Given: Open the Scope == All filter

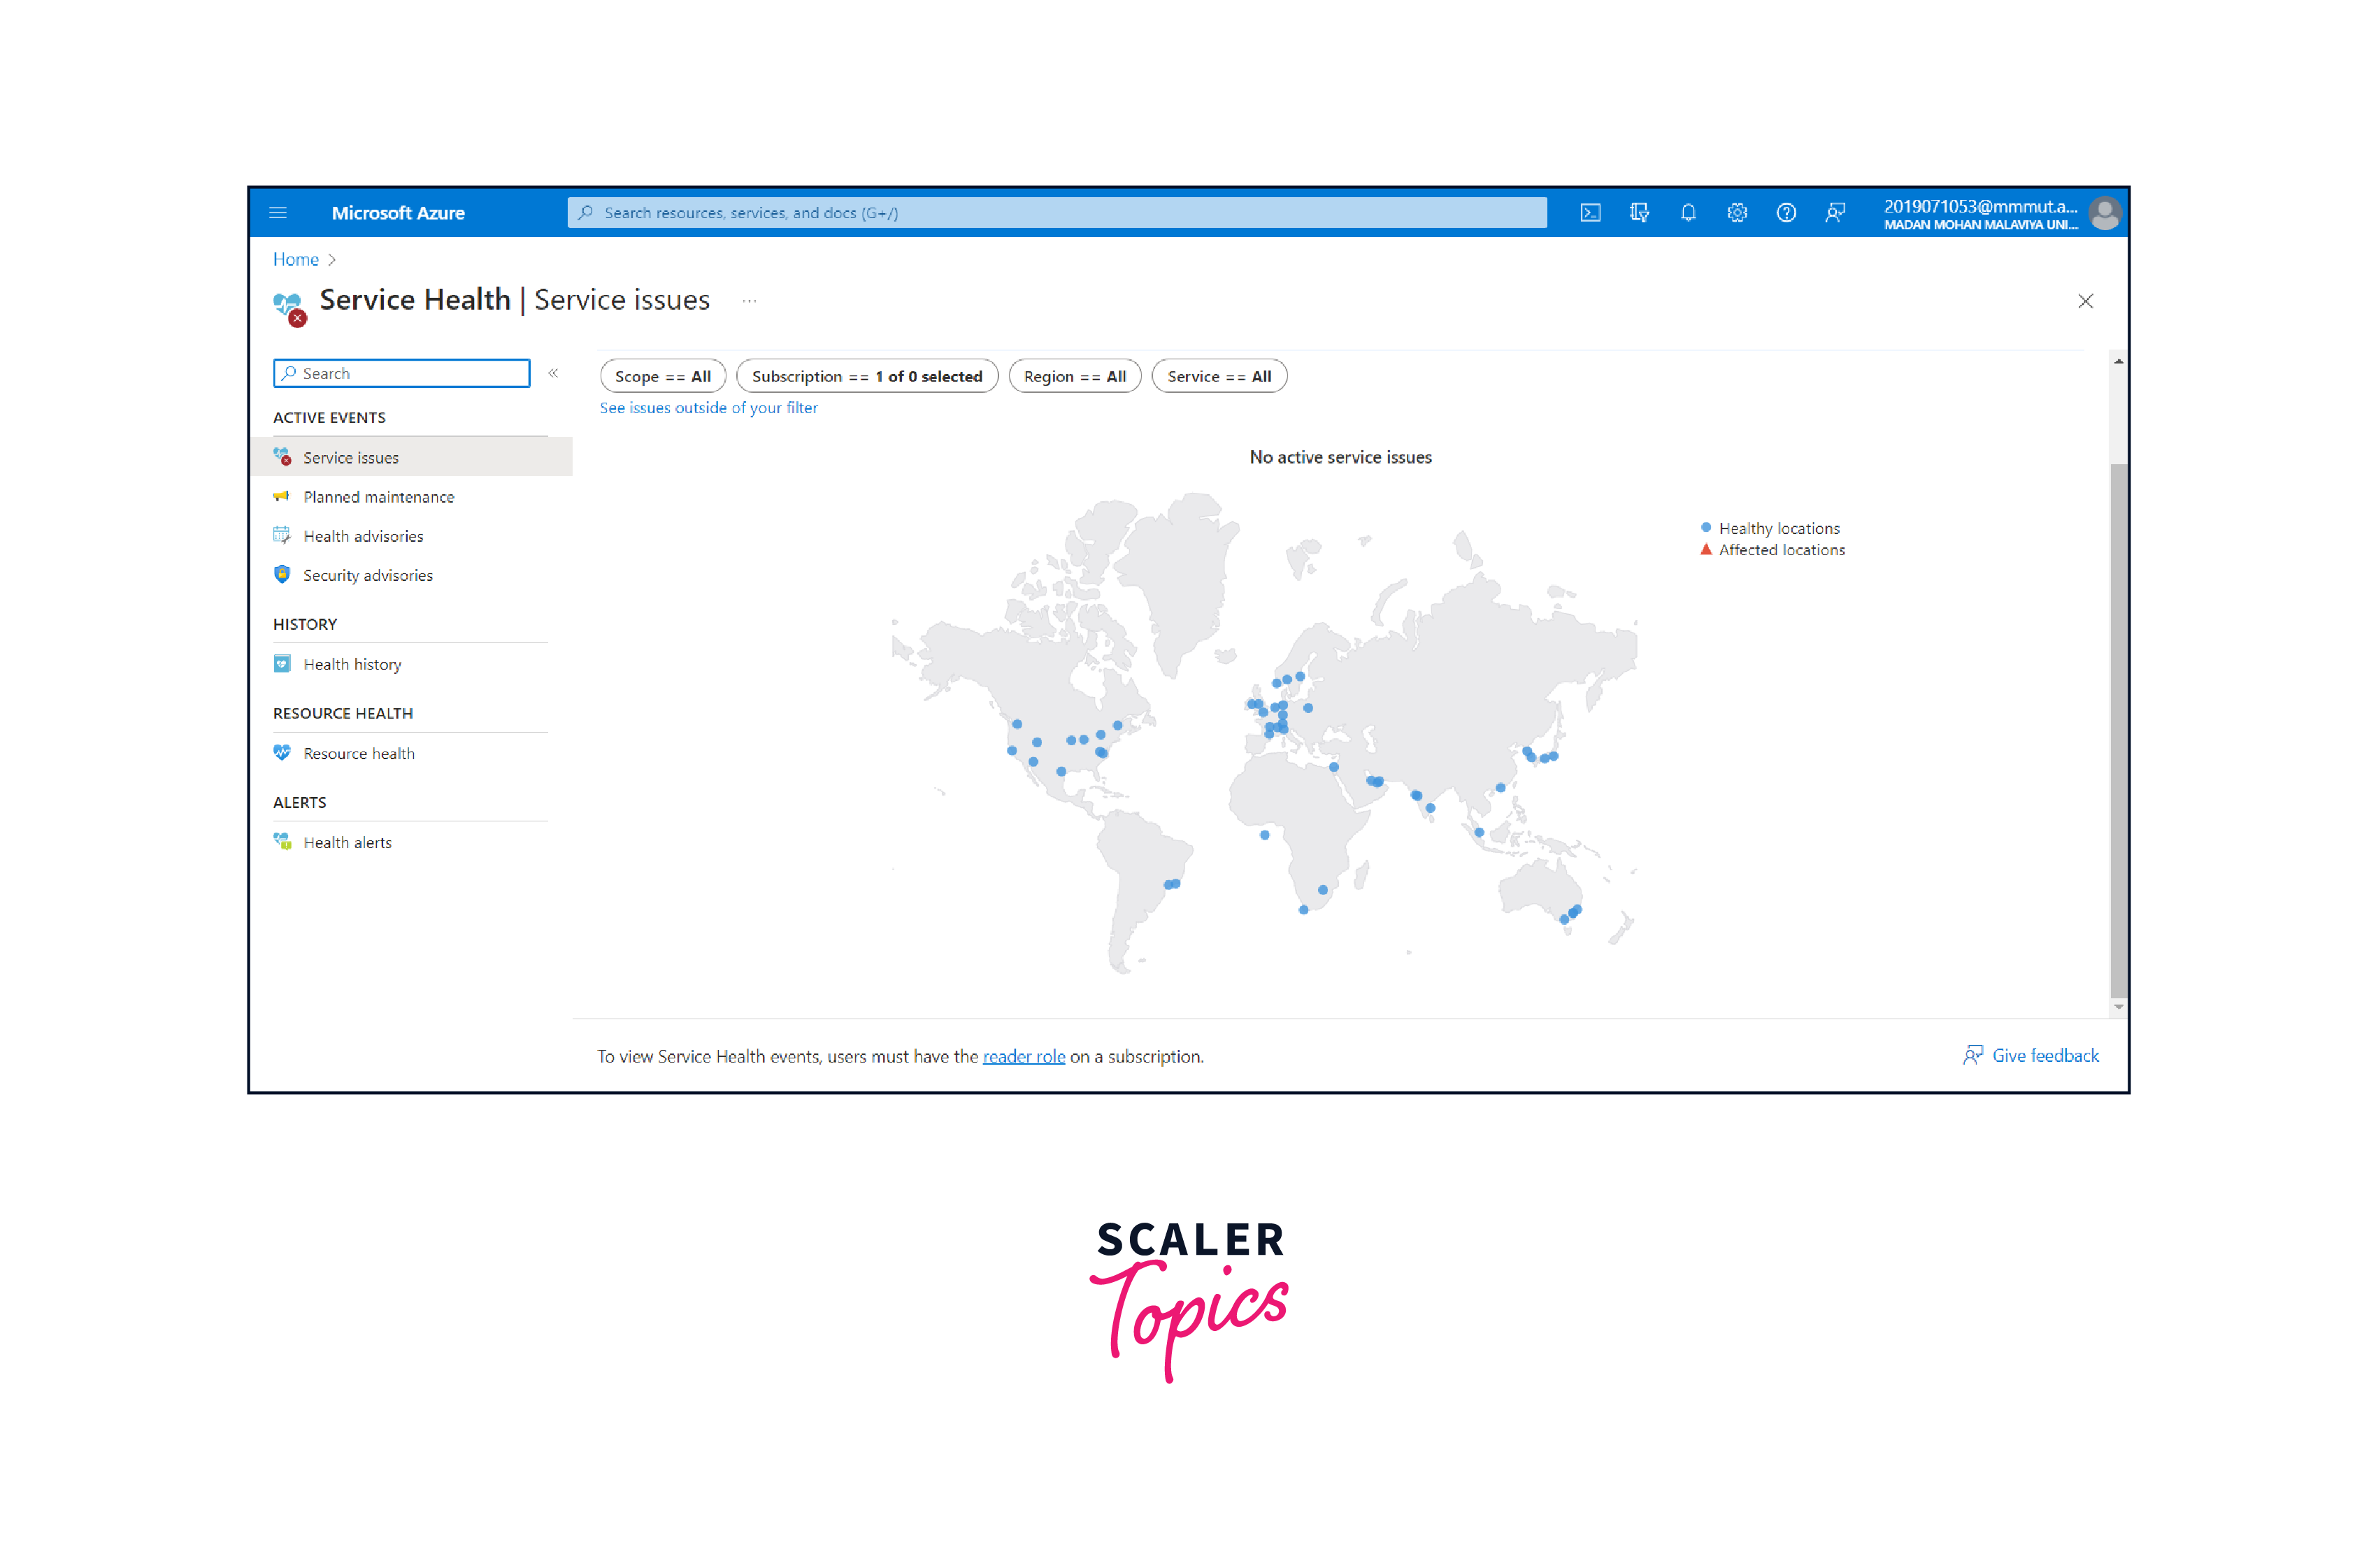Looking at the screenshot, I should (x=662, y=376).
